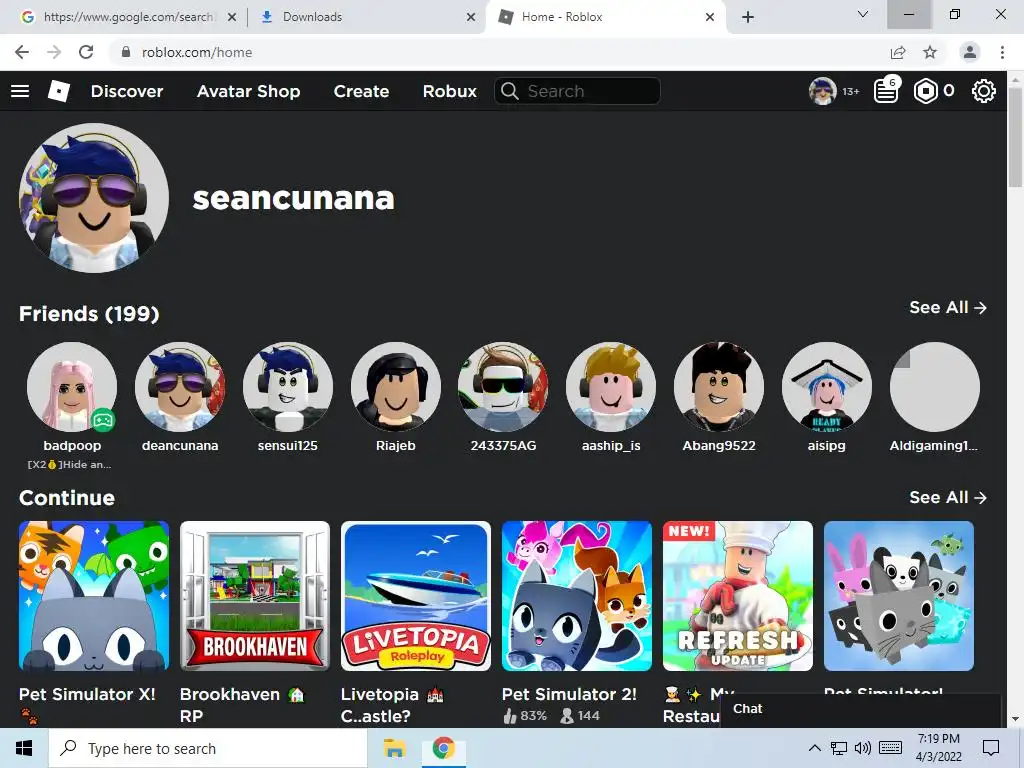Viewport: 1024px width, 768px height.
Task: Click See All for Continue
Action: pyautogui.click(x=948, y=498)
